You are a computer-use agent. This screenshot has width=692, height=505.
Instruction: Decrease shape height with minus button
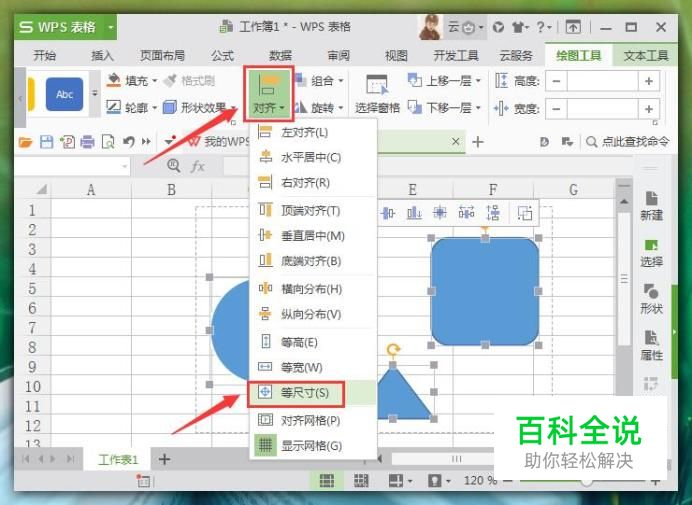(557, 81)
